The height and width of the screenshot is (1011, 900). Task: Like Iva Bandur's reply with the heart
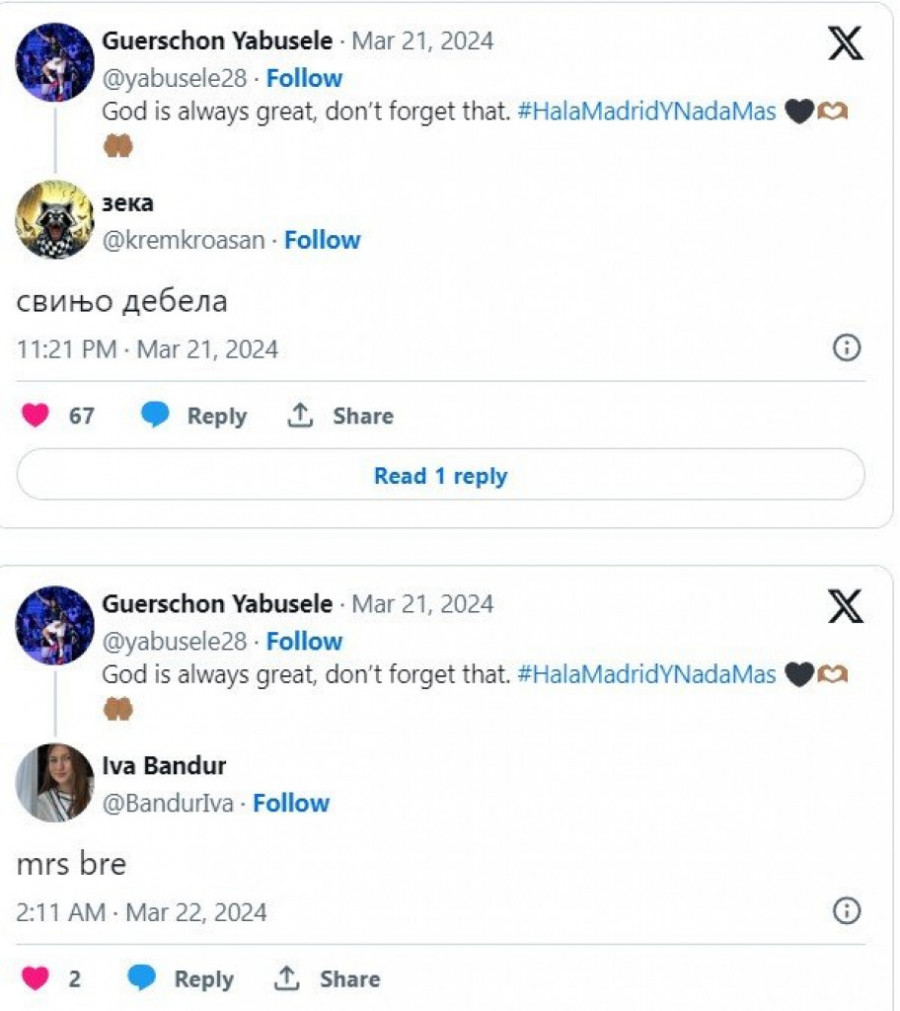[36, 979]
